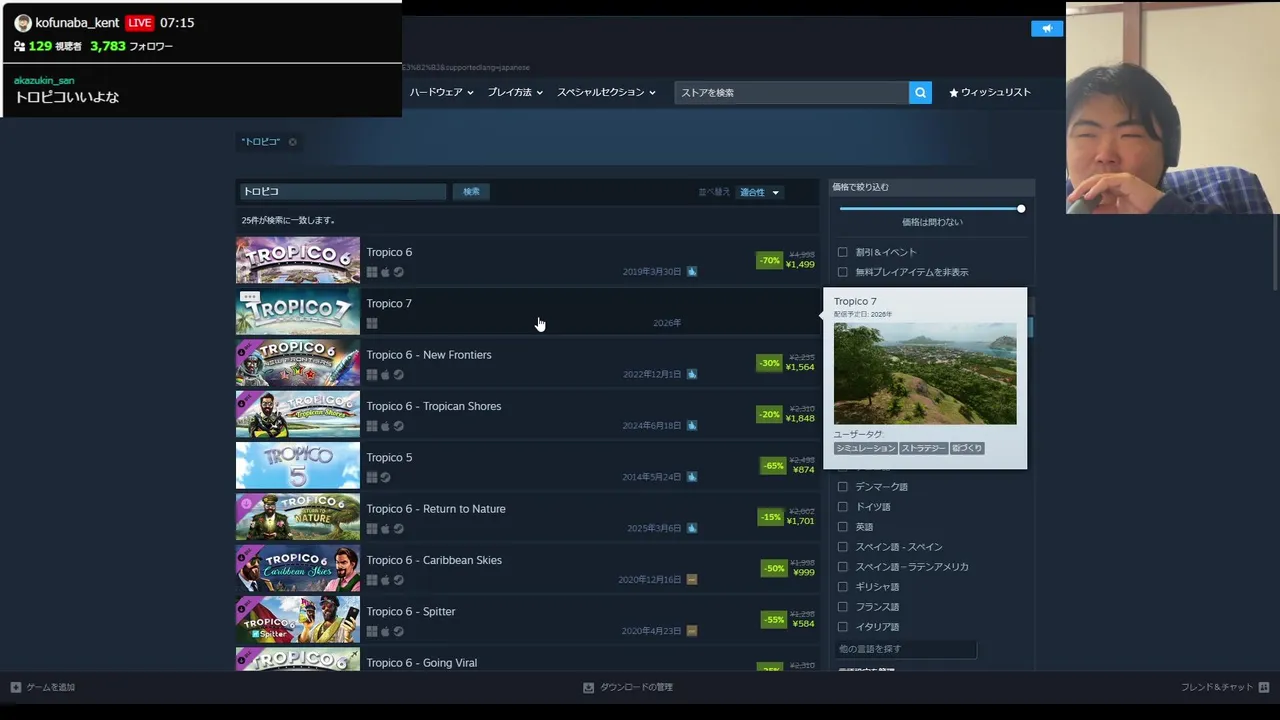The height and width of the screenshot is (720, 1280).
Task: Open the Tropico 6 - Return to Nature title
Action: [436, 509]
